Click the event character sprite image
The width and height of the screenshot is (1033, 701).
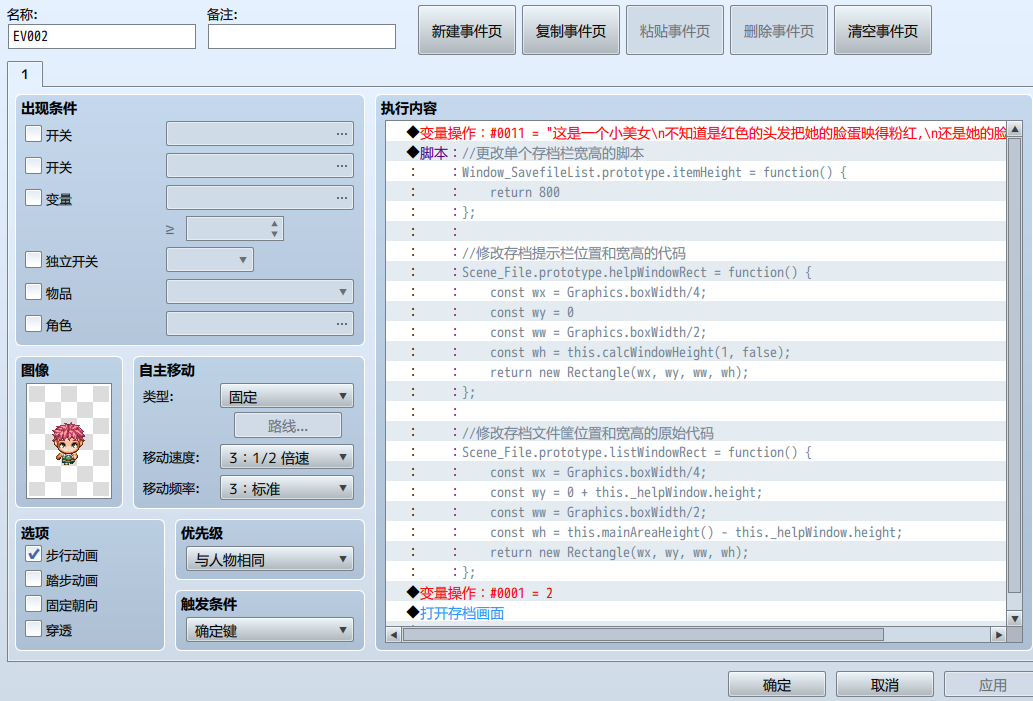[x=69, y=441]
